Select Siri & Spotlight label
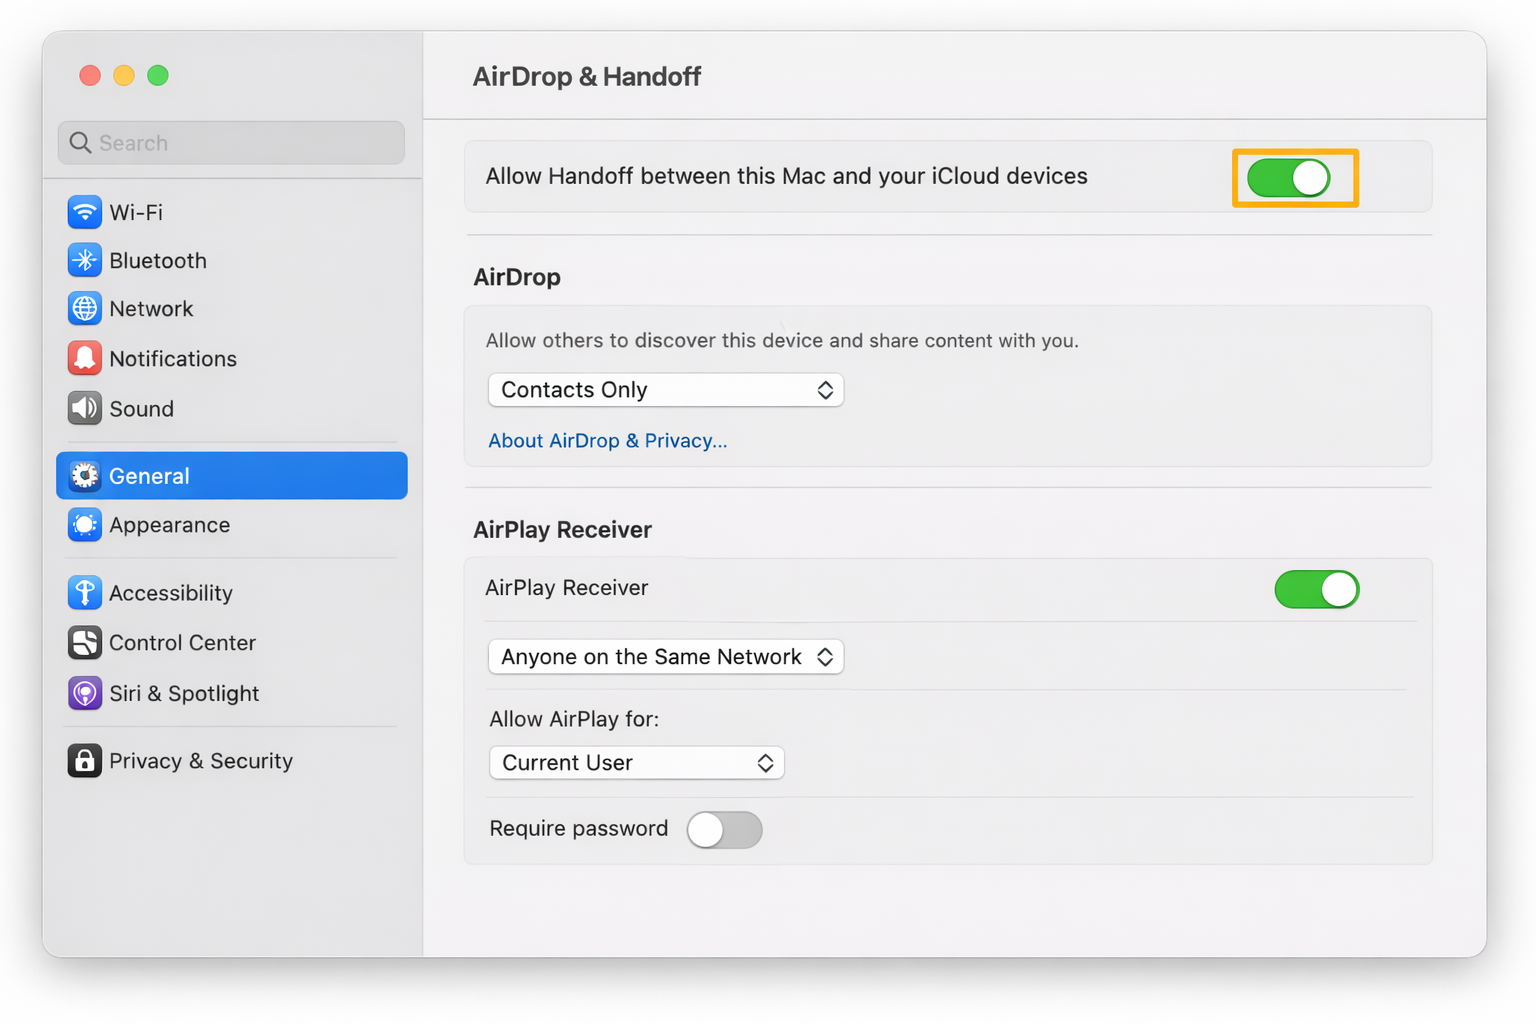1536x1024 pixels. pos(184,693)
